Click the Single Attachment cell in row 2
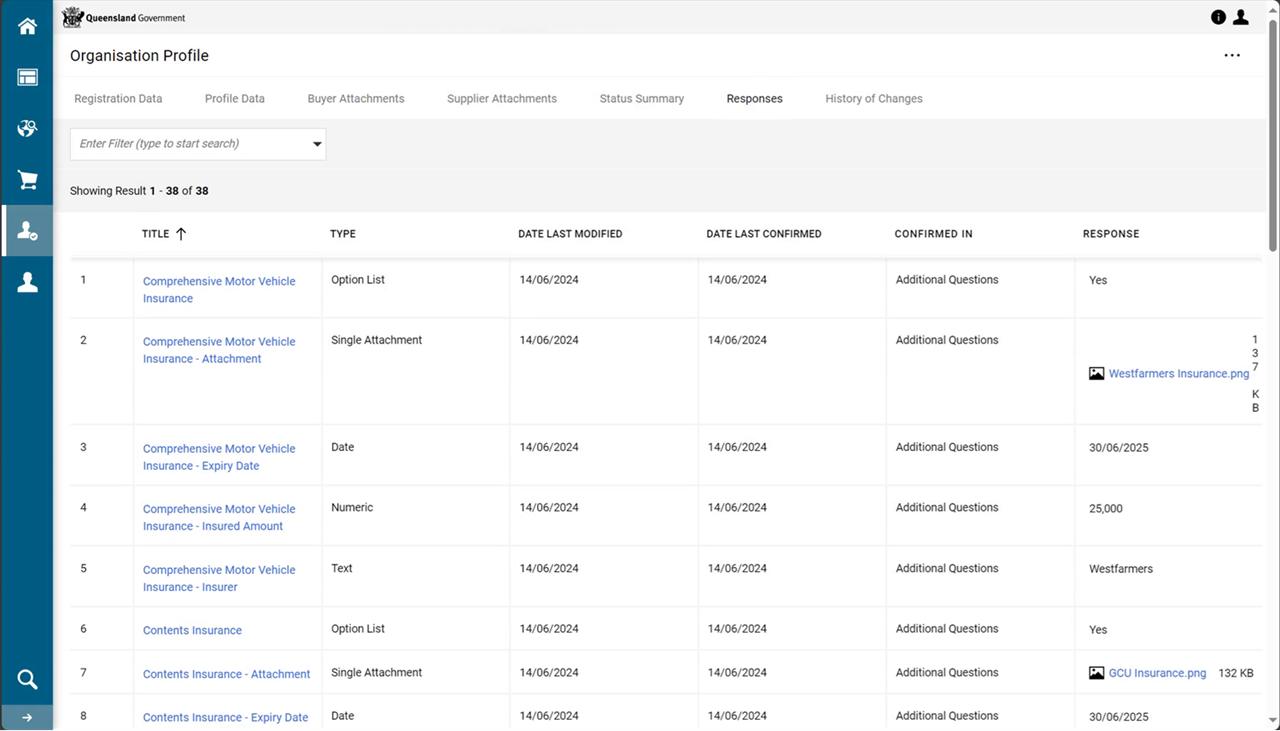 click(x=377, y=340)
